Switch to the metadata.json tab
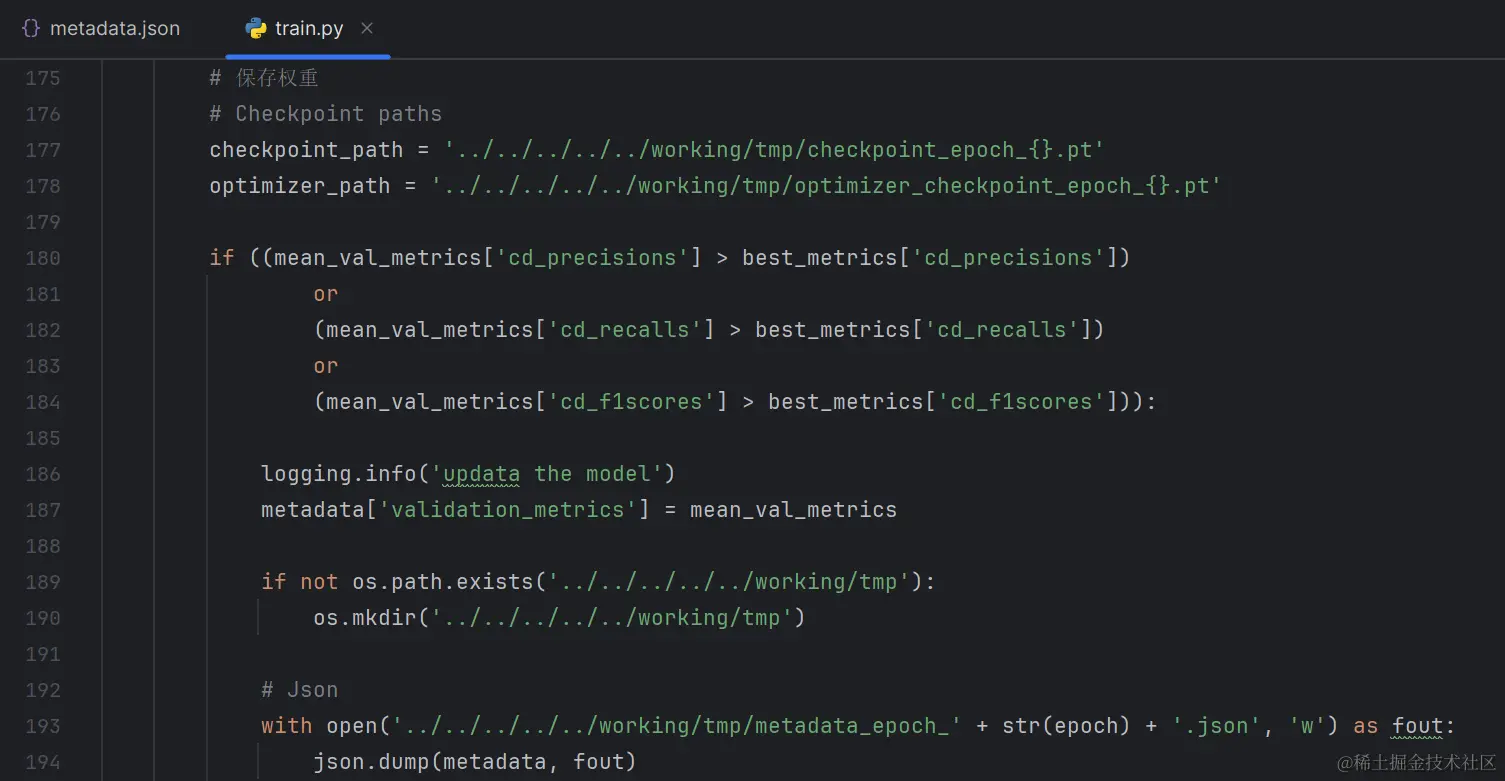 click(x=114, y=29)
